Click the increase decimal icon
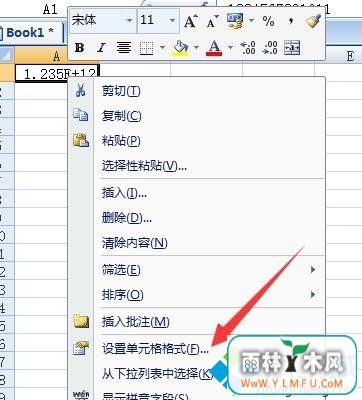This screenshot has height=400, width=362. (248, 48)
